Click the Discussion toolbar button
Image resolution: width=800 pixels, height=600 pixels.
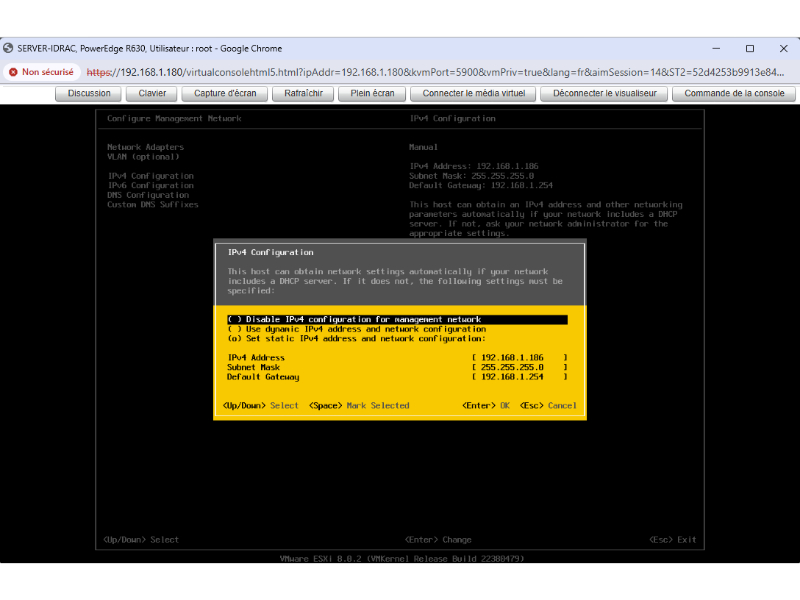point(89,93)
